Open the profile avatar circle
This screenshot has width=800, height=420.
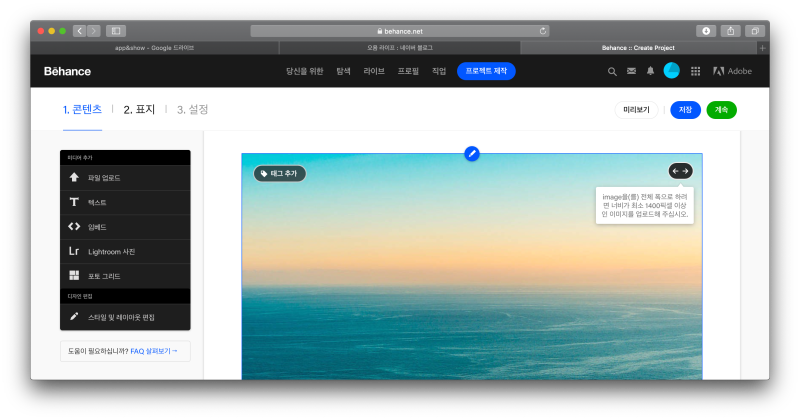pos(671,70)
